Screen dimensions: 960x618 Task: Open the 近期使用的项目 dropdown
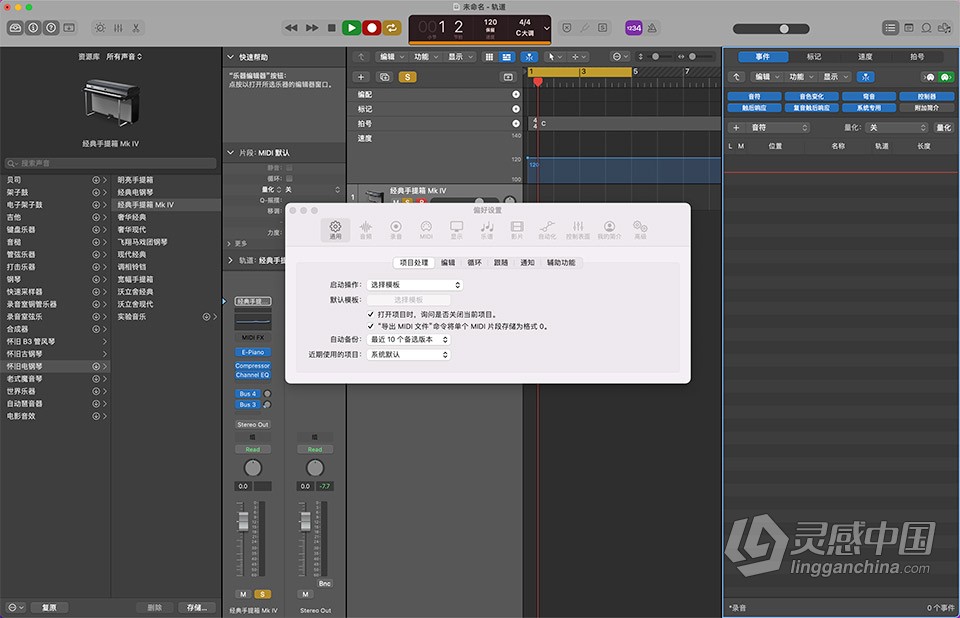[408, 355]
